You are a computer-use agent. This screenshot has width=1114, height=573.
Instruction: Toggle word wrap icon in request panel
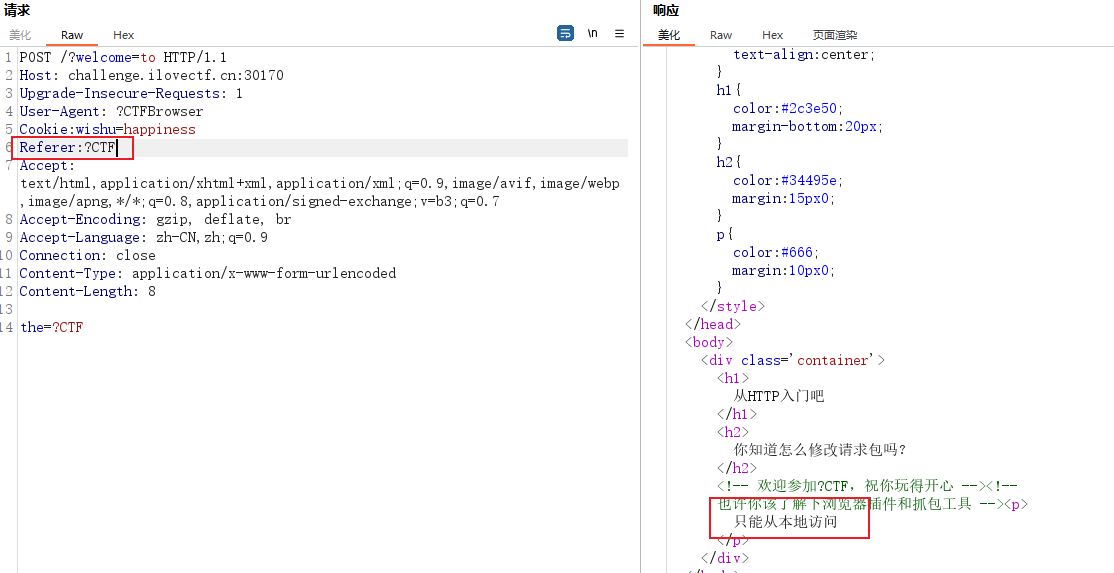pyautogui.click(x=565, y=33)
